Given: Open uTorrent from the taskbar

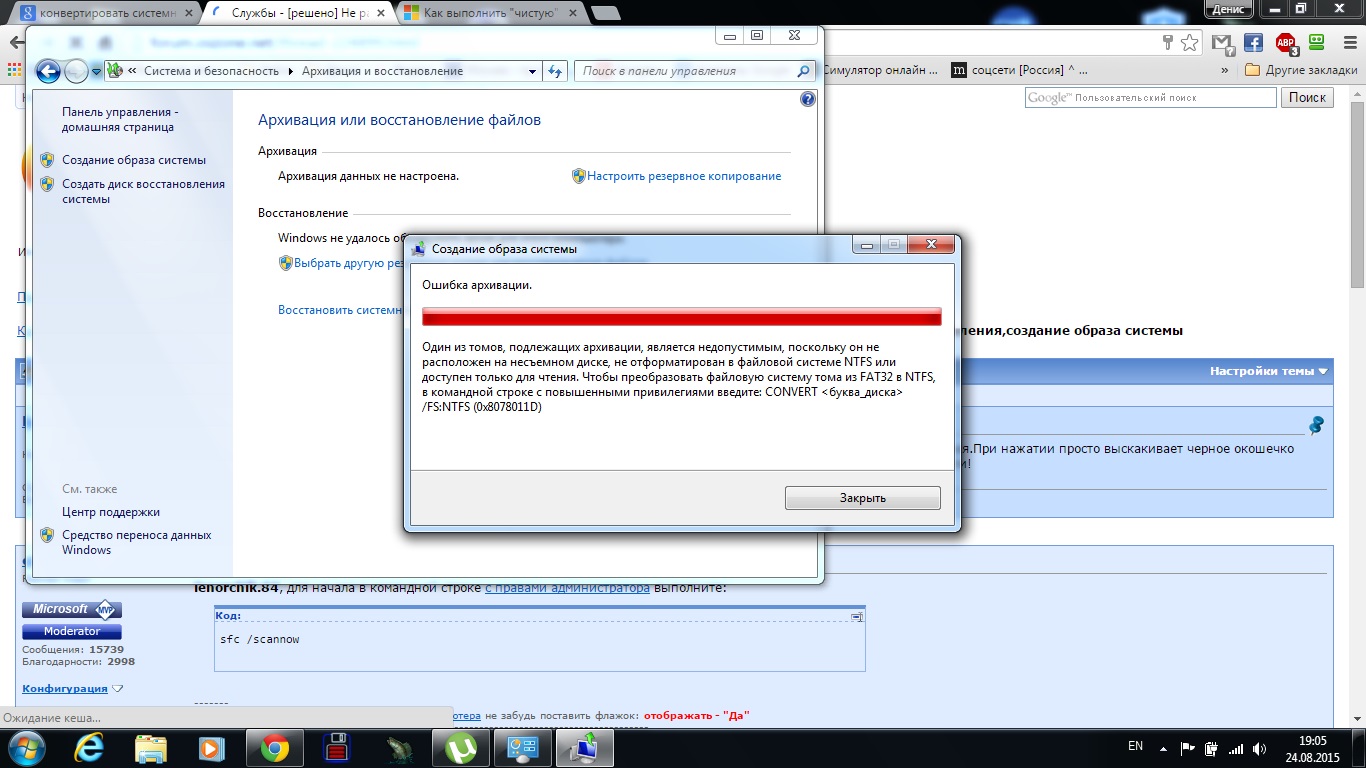Looking at the screenshot, I should point(461,747).
